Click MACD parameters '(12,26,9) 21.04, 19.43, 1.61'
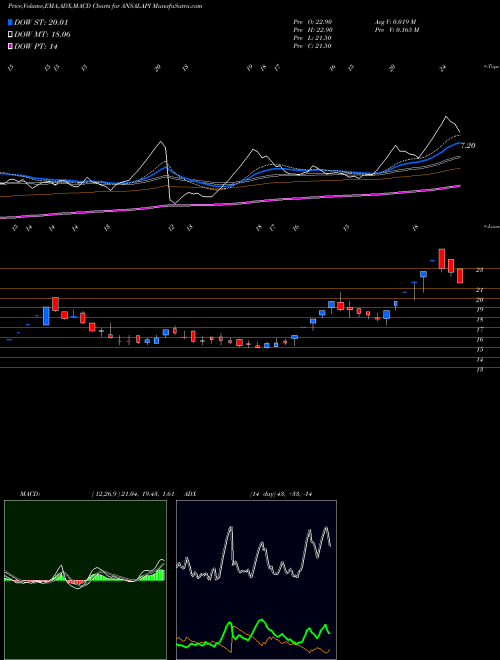Viewport: 500px width, 660px height. click(x=133, y=494)
